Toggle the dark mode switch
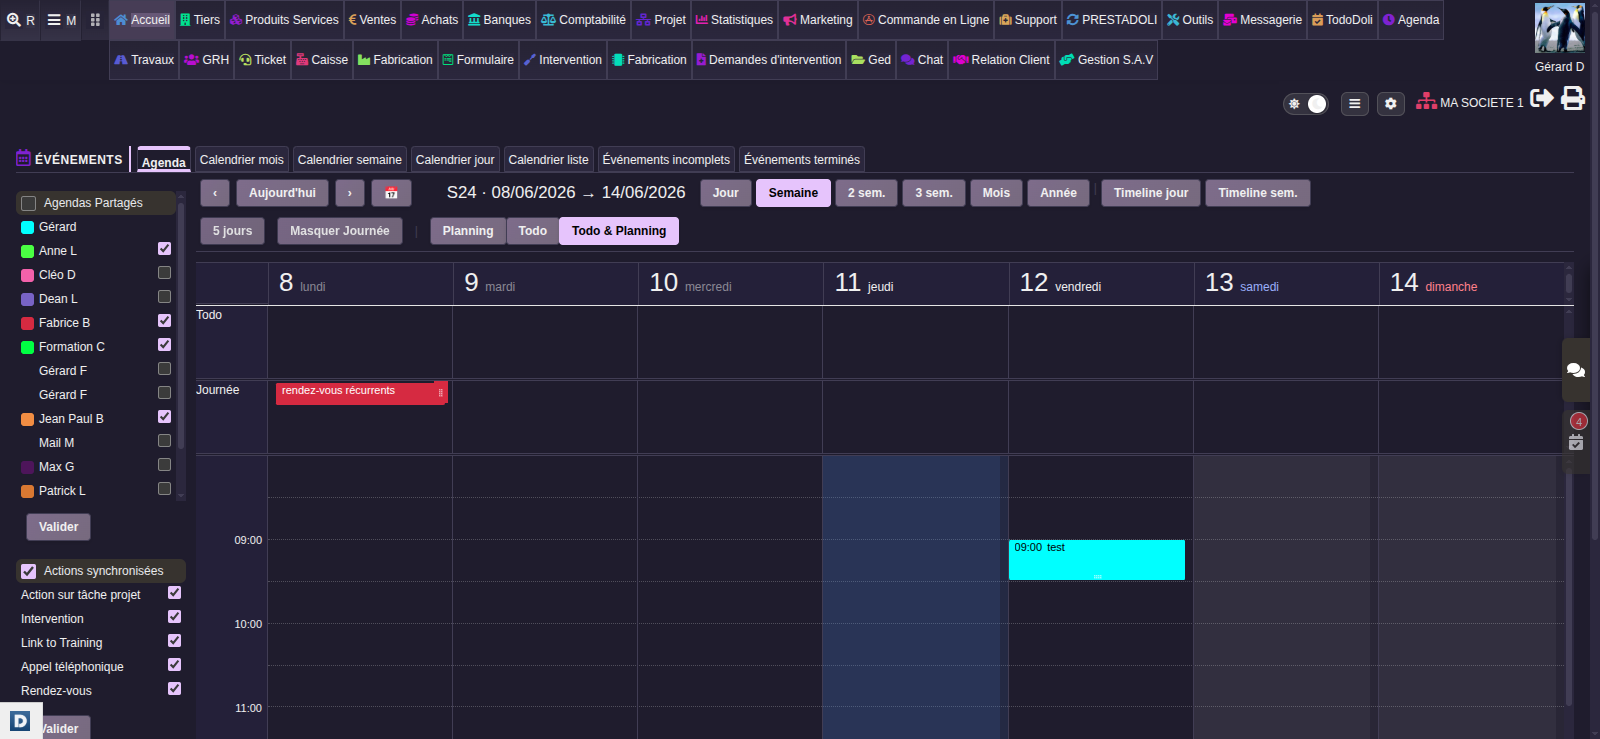The height and width of the screenshot is (739, 1600). [x=1306, y=104]
